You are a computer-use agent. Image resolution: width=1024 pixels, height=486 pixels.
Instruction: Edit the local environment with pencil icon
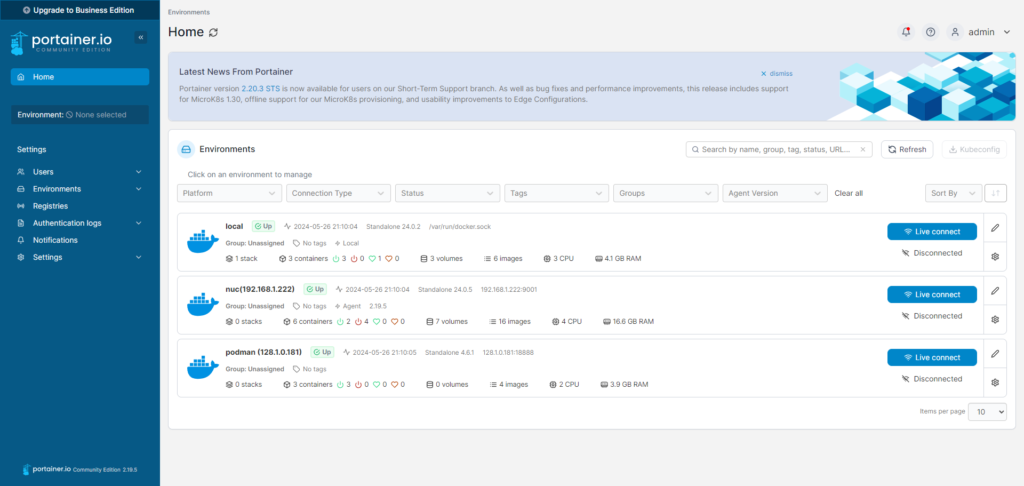[995, 228]
